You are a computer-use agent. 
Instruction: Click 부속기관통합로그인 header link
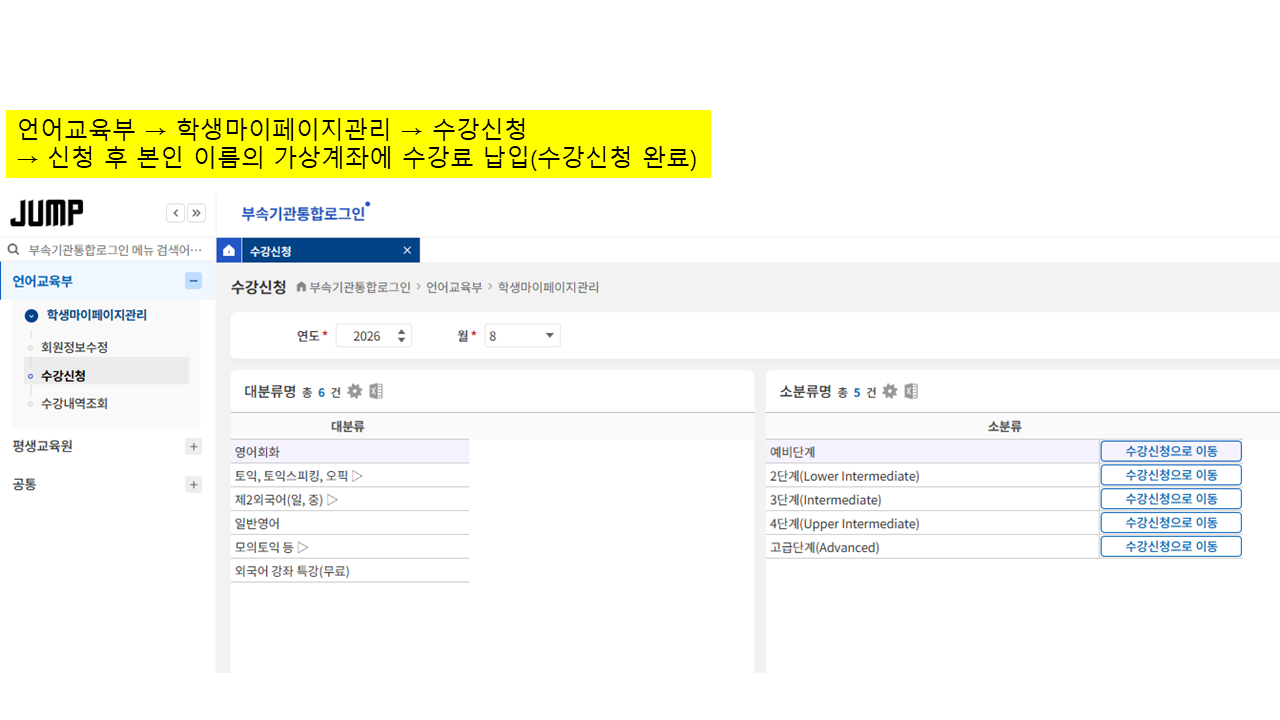pyautogui.click(x=303, y=213)
